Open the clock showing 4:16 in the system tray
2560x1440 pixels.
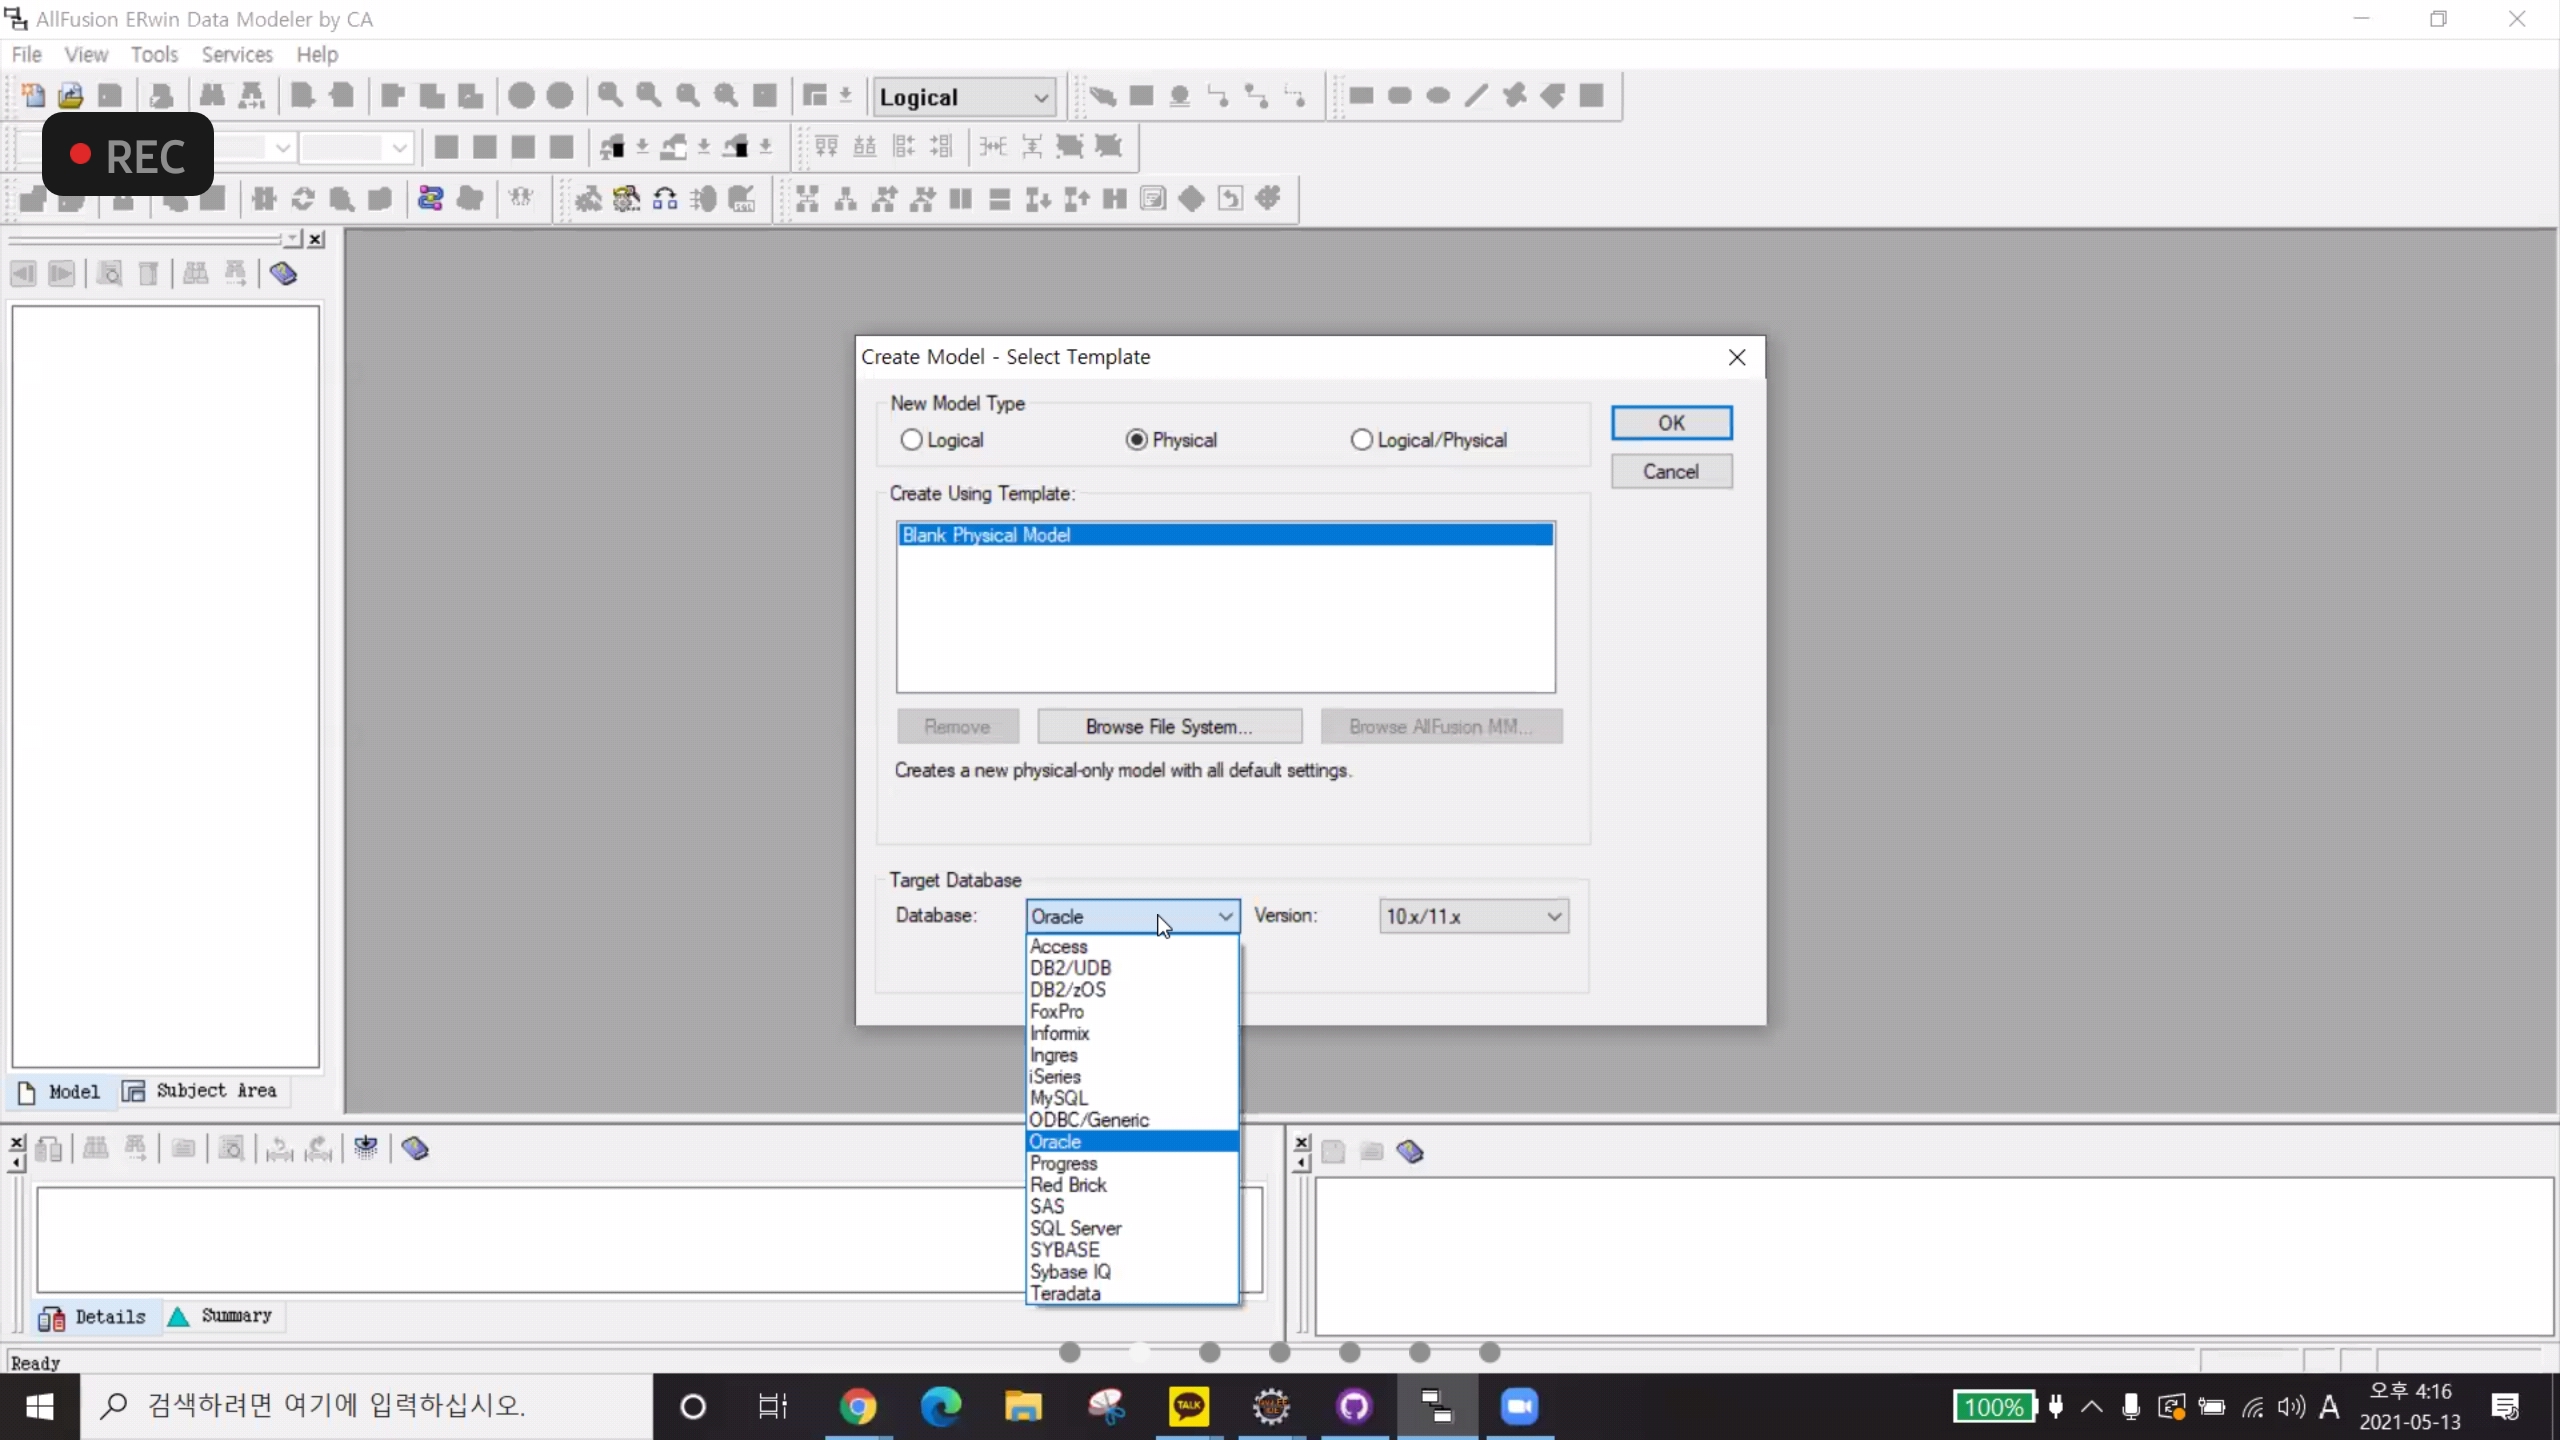(2410, 1406)
